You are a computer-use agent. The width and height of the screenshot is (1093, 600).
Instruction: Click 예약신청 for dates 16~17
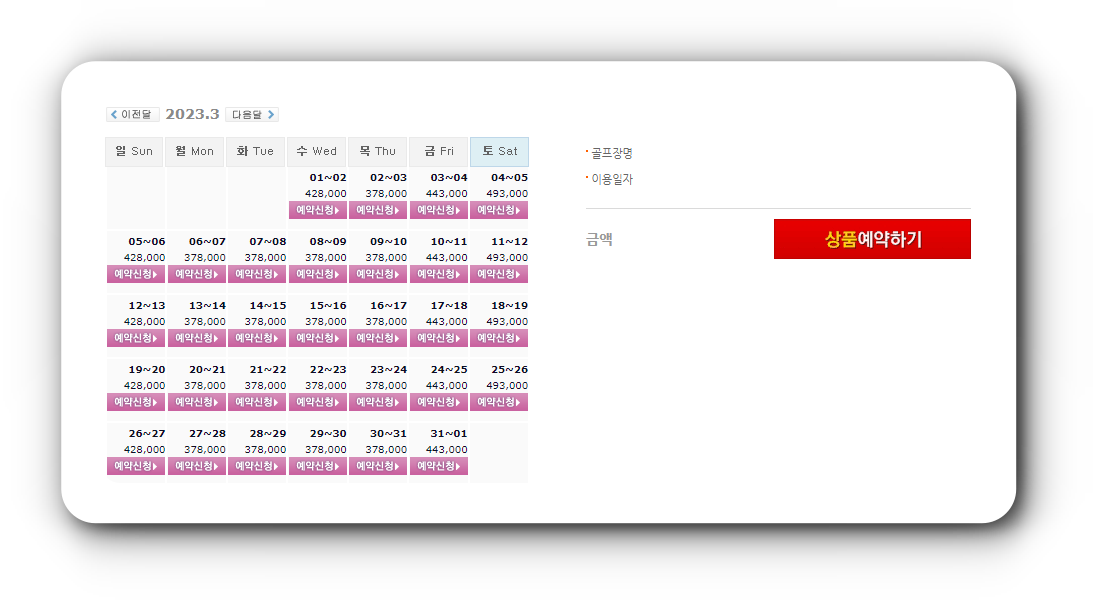[378, 338]
